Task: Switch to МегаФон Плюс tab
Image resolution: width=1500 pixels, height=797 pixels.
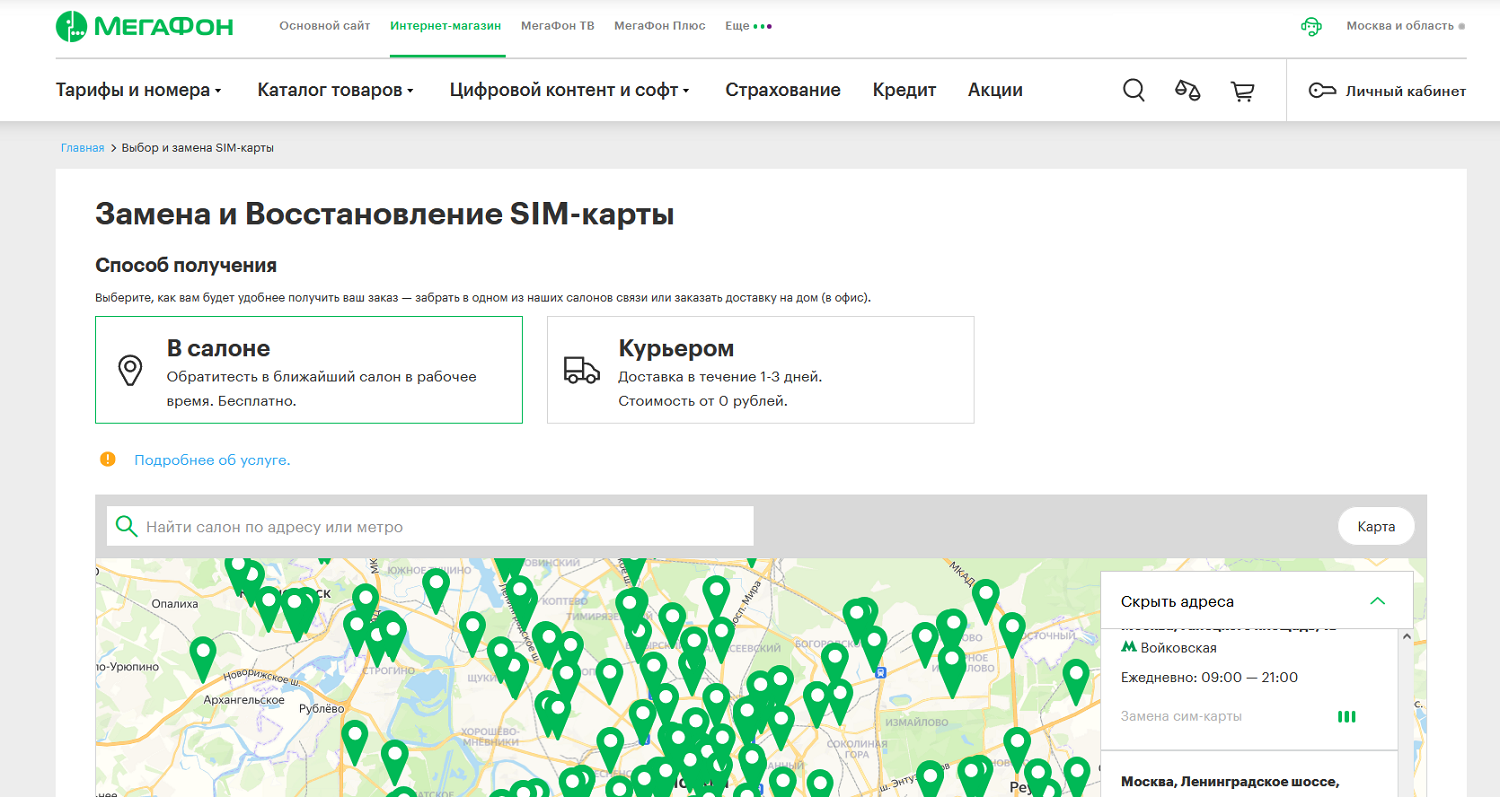Action: click(x=659, y=26)
